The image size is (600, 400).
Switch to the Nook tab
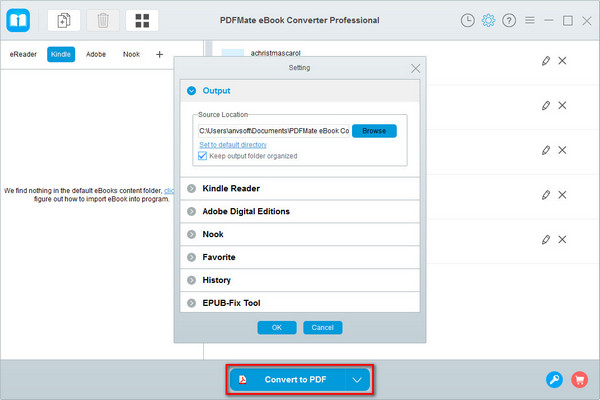pos(131,54)
